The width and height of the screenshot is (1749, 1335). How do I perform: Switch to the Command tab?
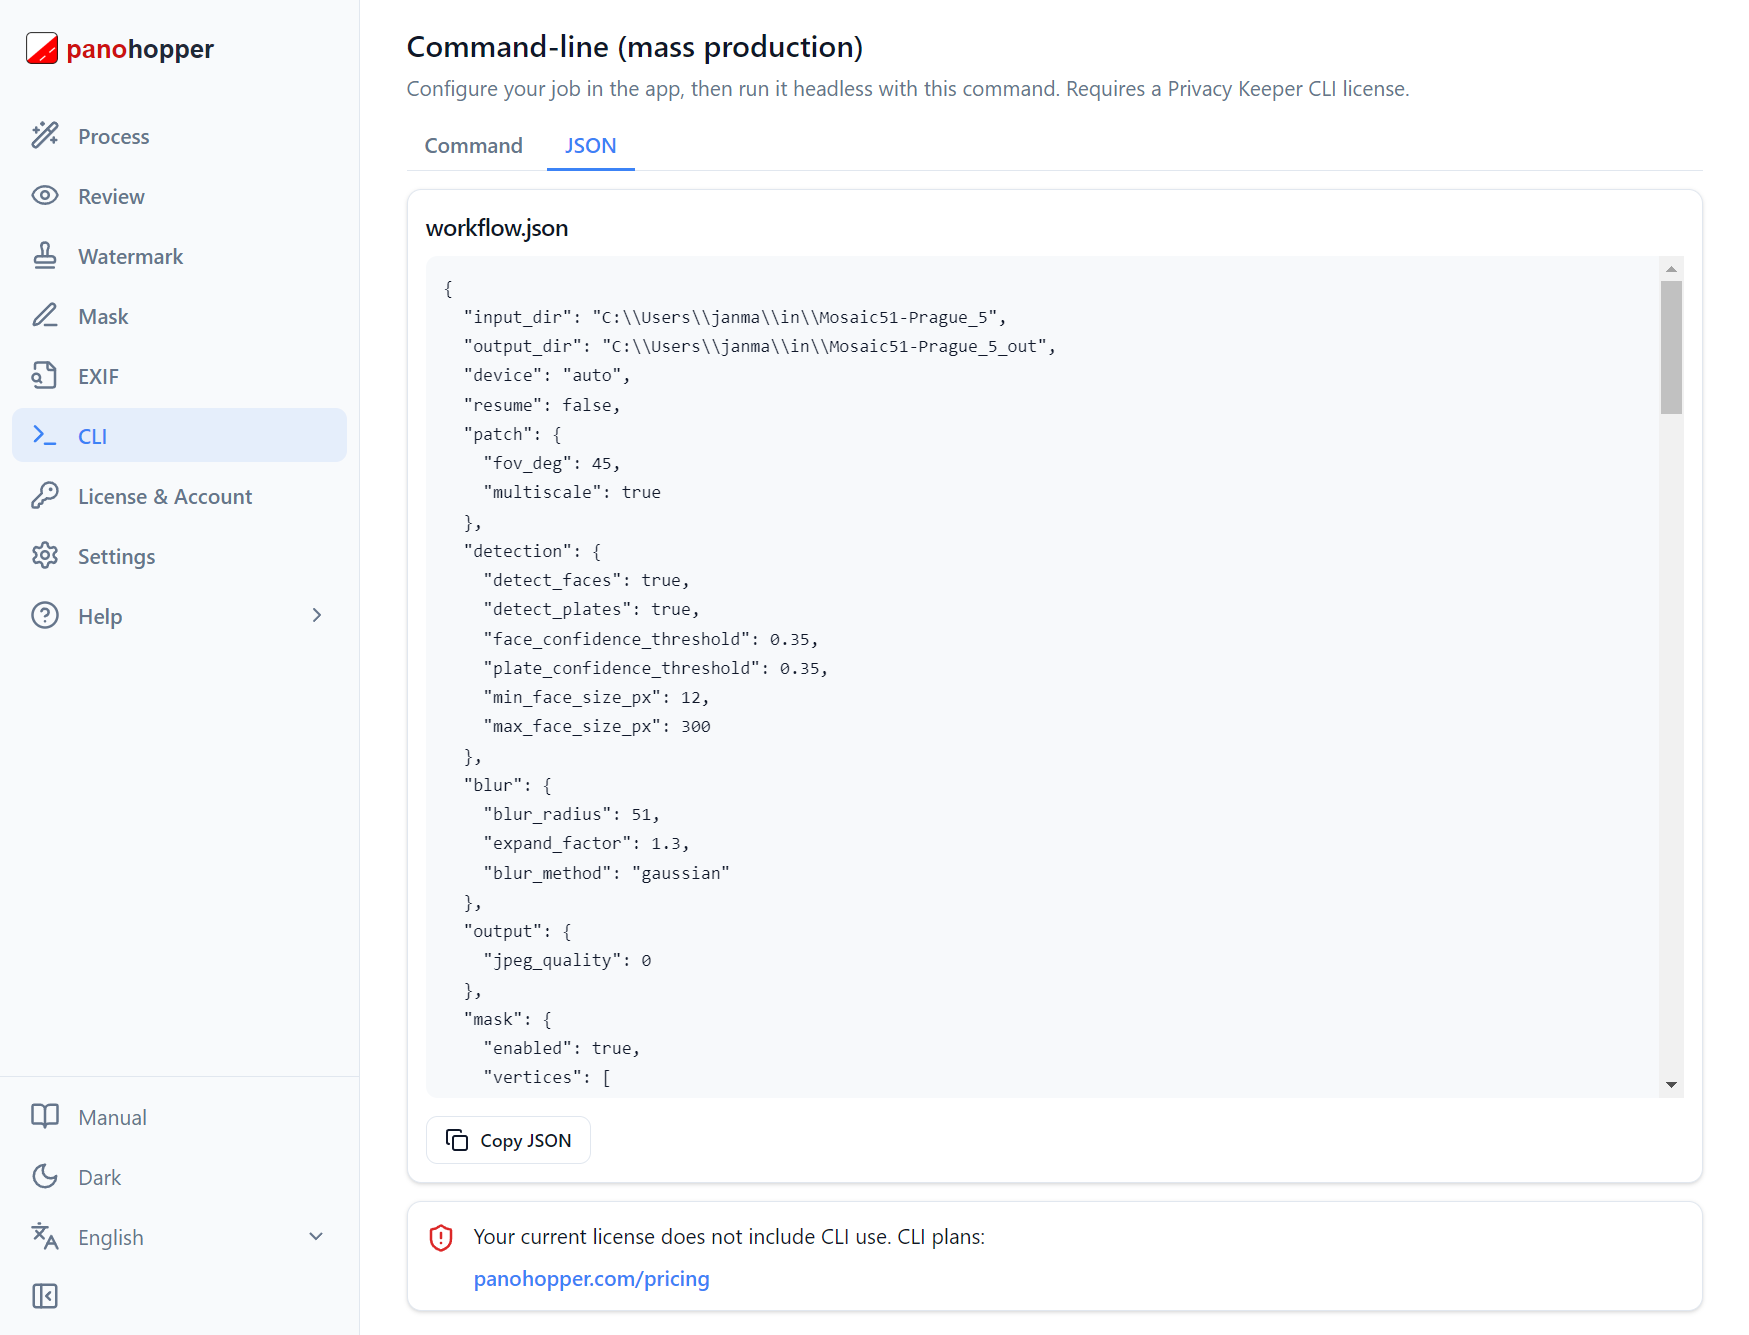(474, 145)
